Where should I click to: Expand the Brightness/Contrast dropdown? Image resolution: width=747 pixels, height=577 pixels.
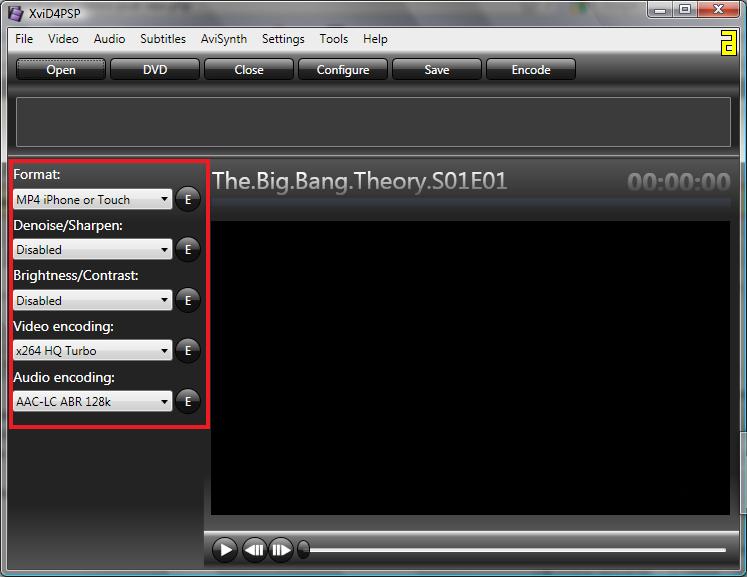point(92,300)
